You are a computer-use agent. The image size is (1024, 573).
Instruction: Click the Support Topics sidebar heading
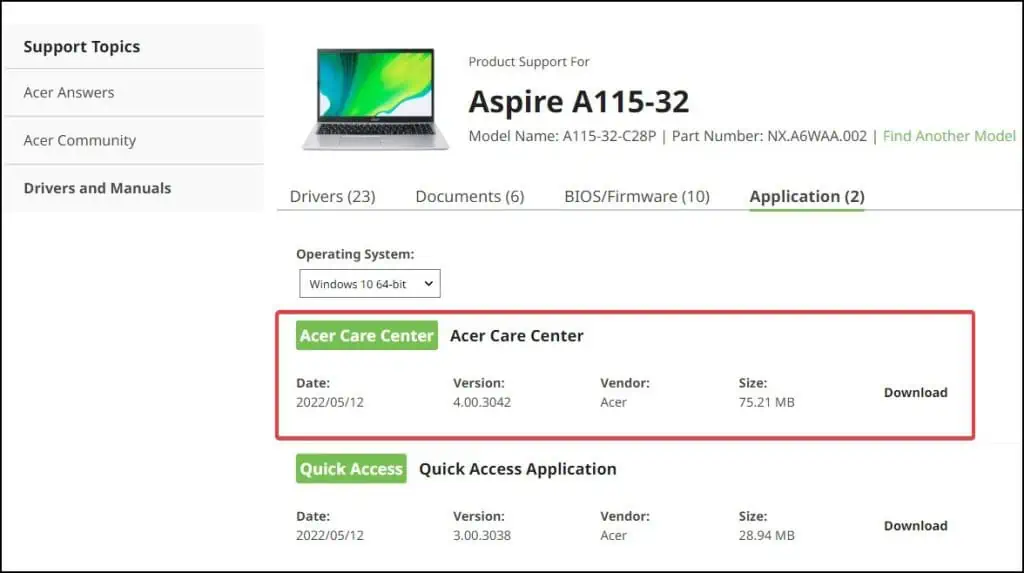point(82,47)
